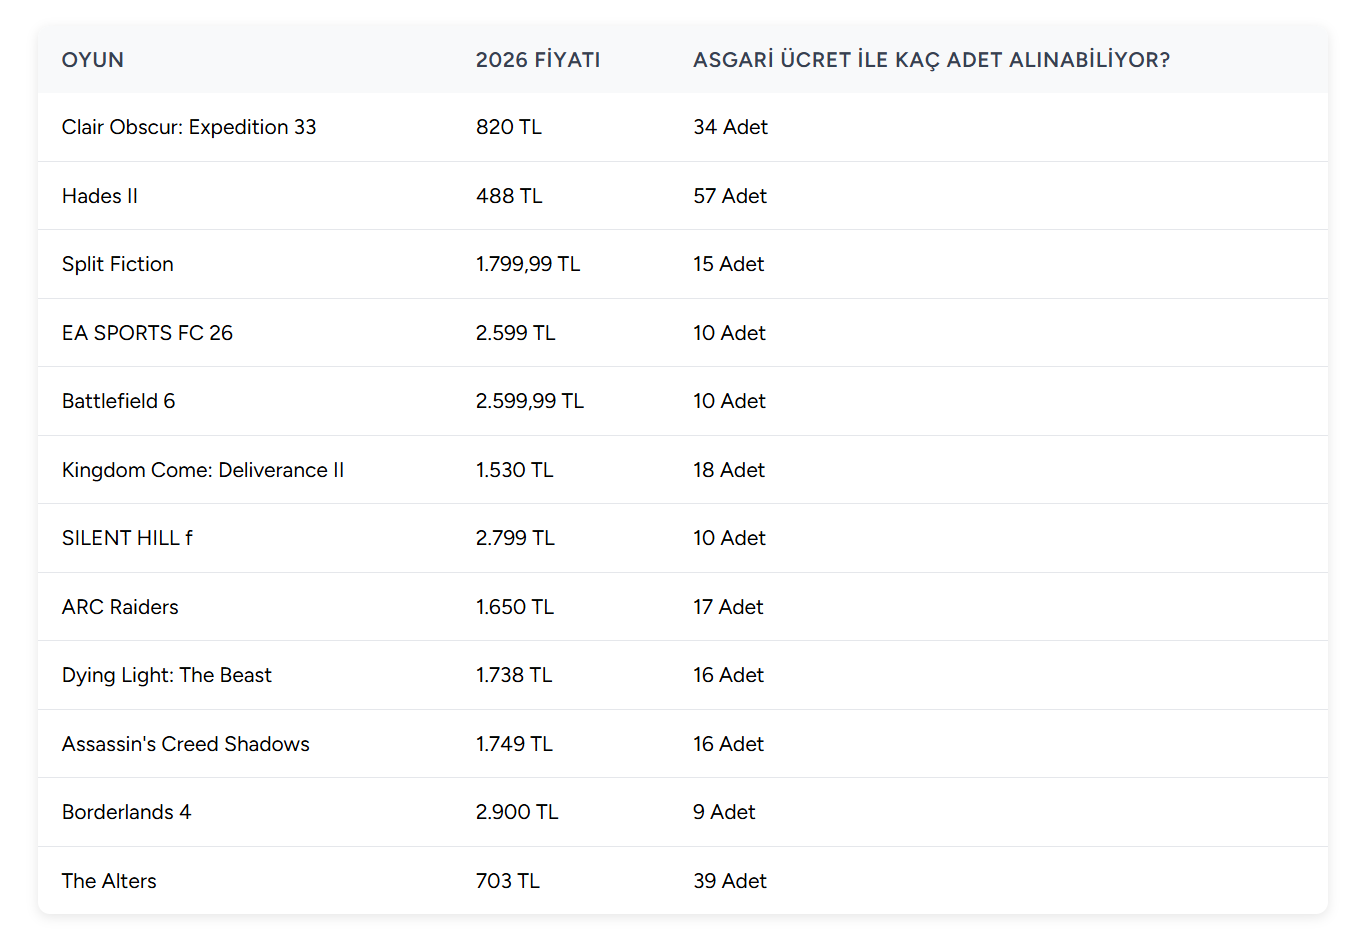
Task: Click the OYUN column header
Action: pos(93,60)
